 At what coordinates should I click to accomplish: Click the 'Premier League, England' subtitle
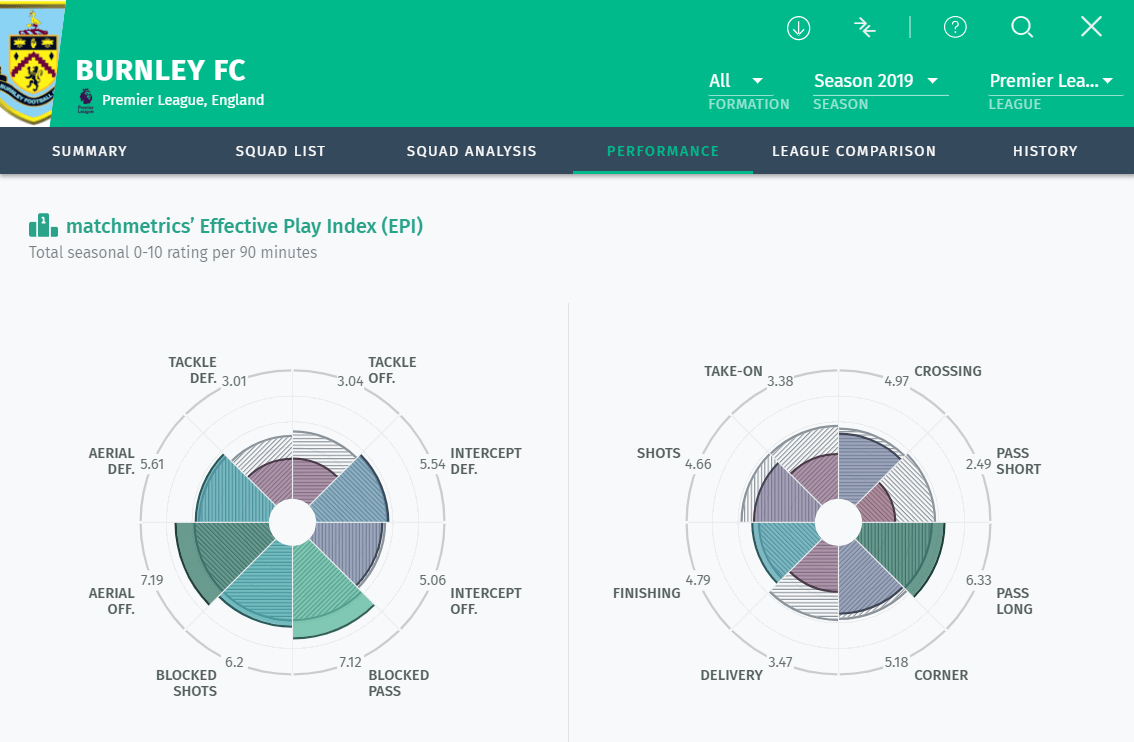pyautogui.click(x=183, y=100)
